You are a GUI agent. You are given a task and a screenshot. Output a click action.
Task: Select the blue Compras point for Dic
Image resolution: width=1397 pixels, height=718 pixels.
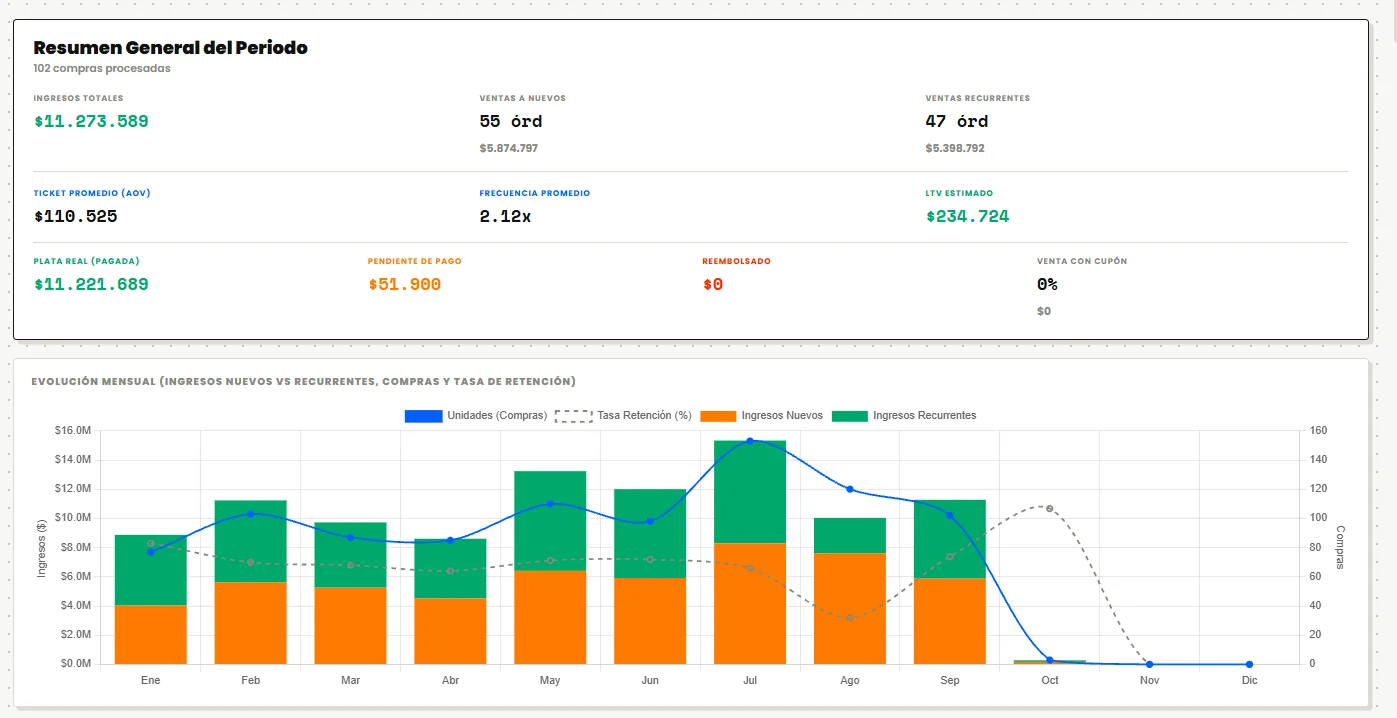coord(1249,664)
